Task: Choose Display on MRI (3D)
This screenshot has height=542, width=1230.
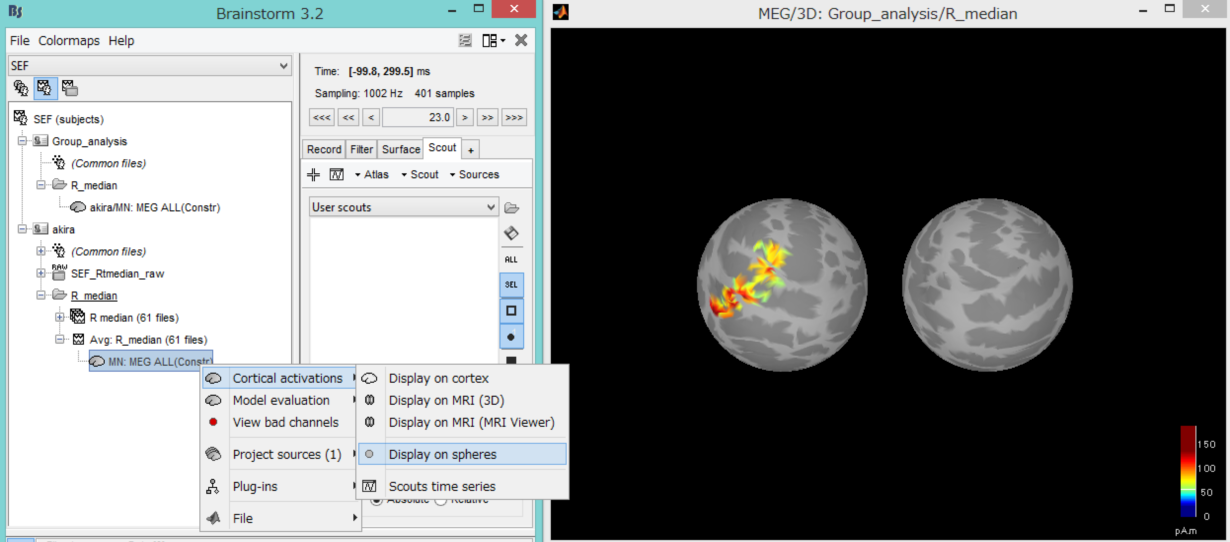Action: [x=446, y=400]
